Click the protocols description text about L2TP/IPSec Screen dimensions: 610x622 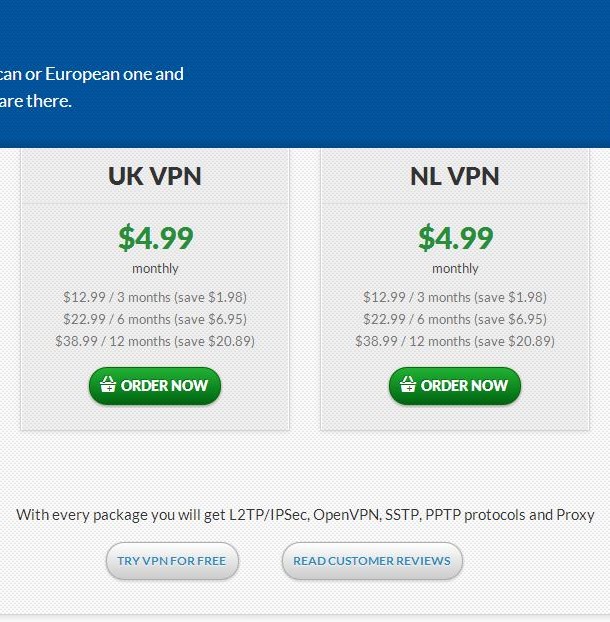(x=305, y=515)
